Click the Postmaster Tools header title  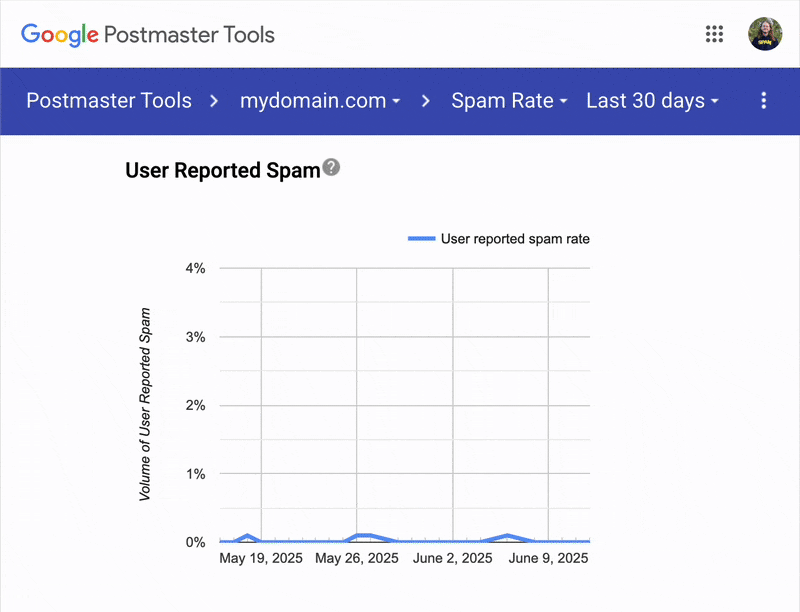189,35
